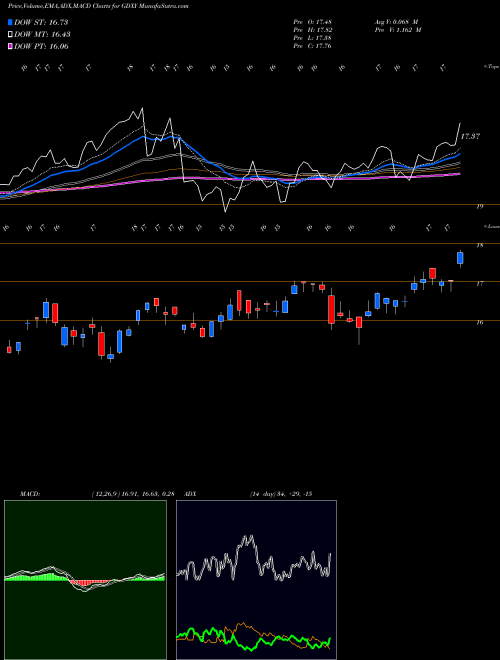Click the ADX '(14 day) 34, +29, -15' readout
This screenshot has width=500, height=660.
coord(281,494)
